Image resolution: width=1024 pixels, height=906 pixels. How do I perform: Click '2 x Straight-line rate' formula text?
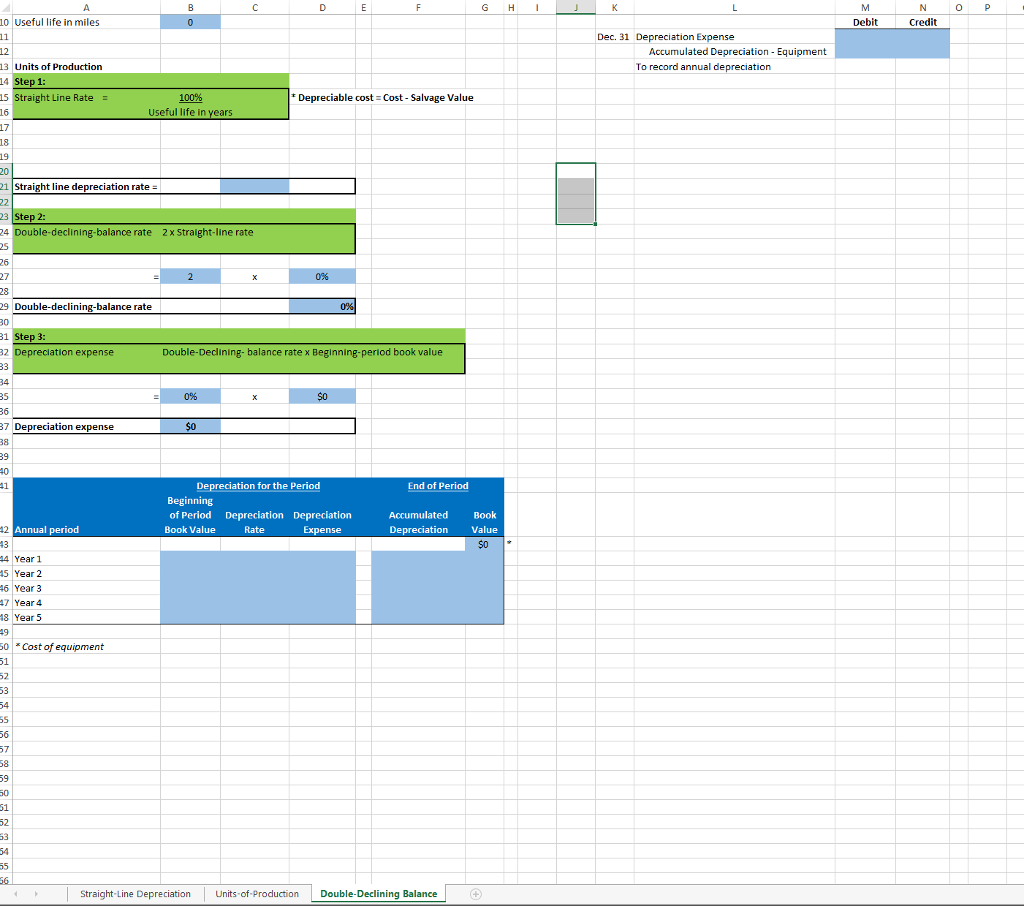[x=208, y=232]
